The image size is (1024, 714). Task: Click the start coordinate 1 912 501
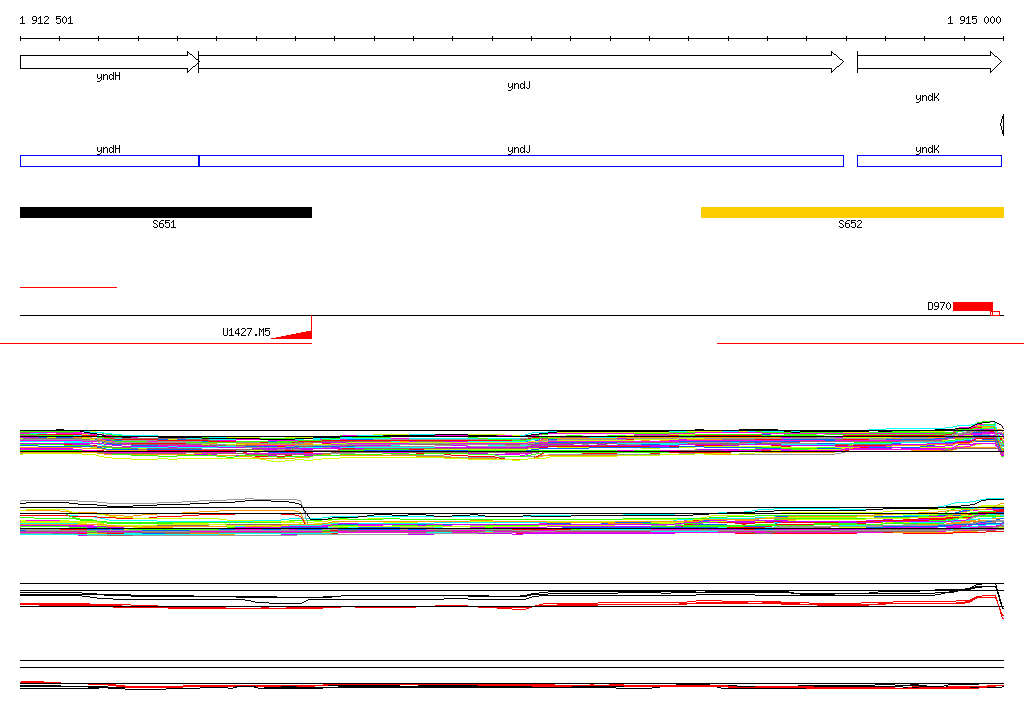pyautogui.click(x=46, y=20)
